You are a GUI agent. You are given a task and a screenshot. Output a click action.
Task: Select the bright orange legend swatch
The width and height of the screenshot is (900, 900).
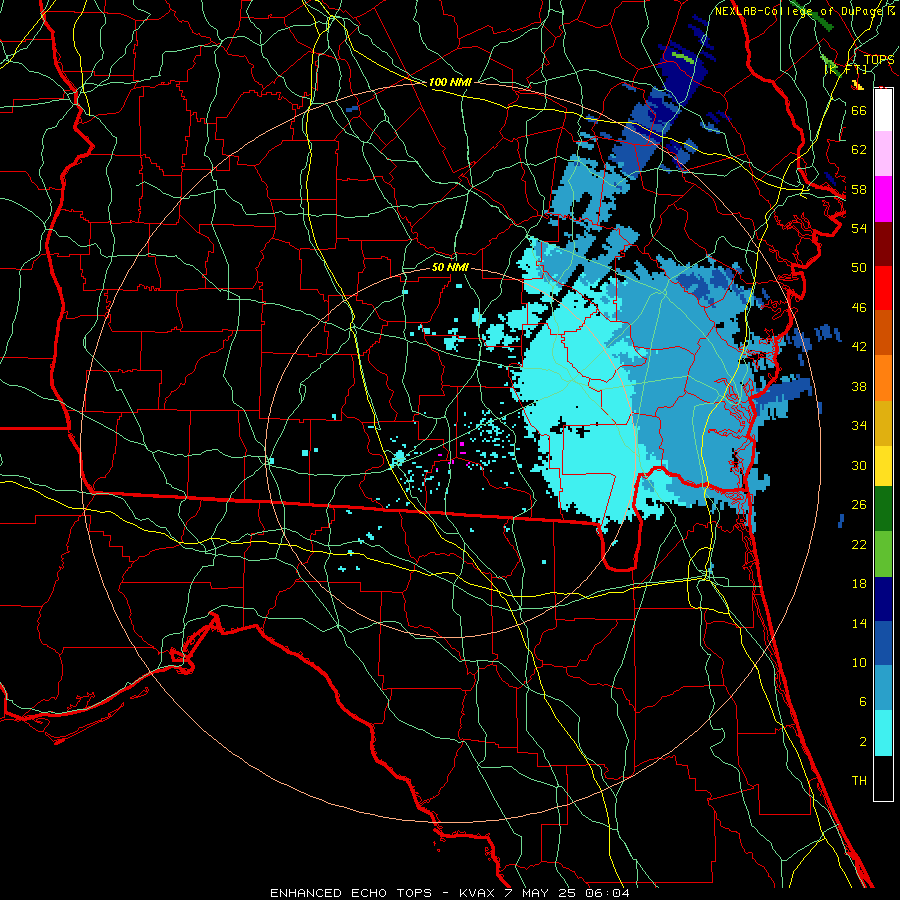coord(883,378)
